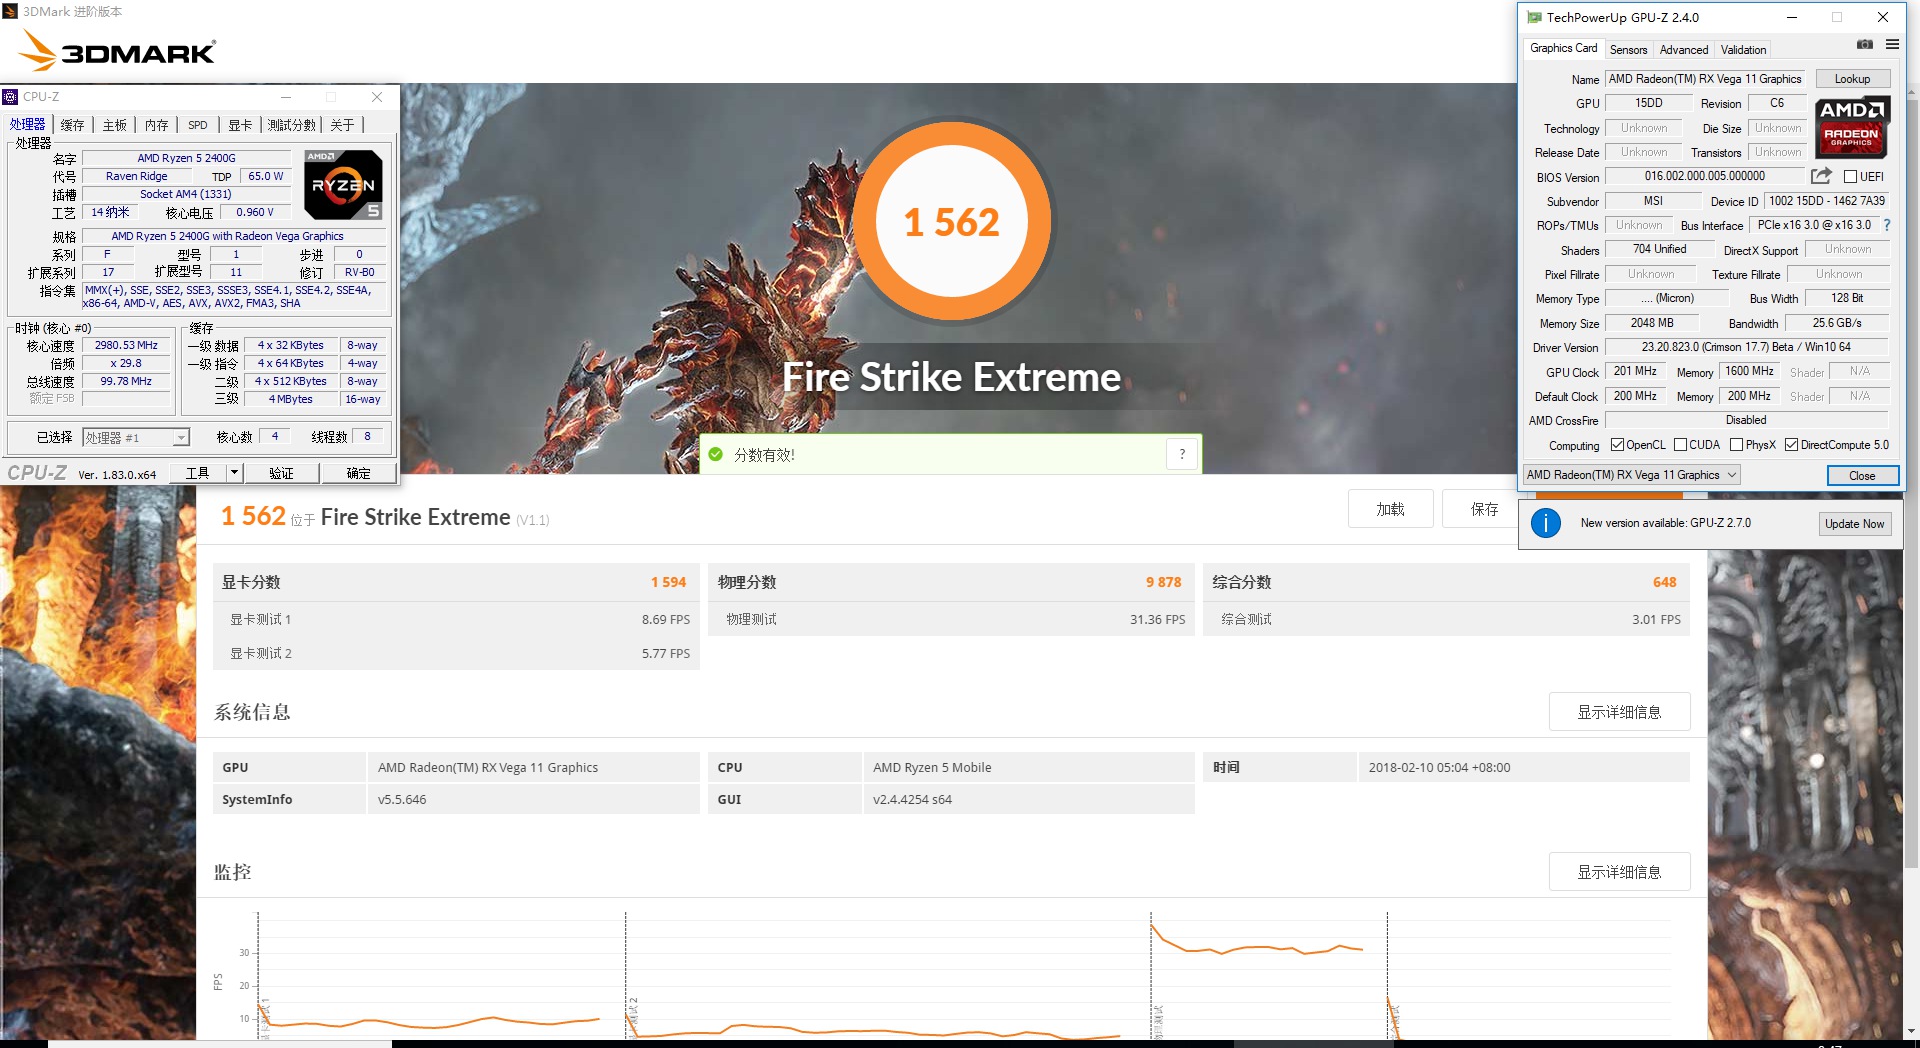Viewport: 1920px width, 1048px height.
Task: Click the 工具 button in CPU-Z
Action: [x=198, y=473]
